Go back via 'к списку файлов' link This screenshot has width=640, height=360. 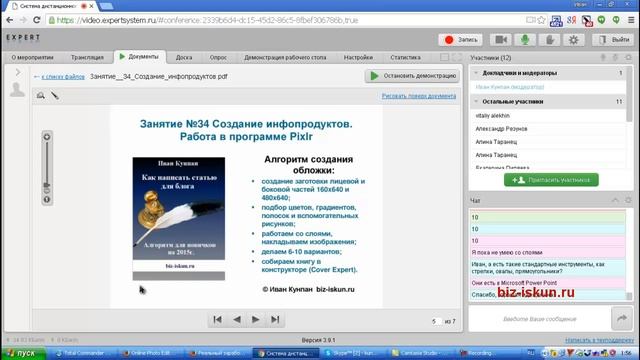point(63,76)
